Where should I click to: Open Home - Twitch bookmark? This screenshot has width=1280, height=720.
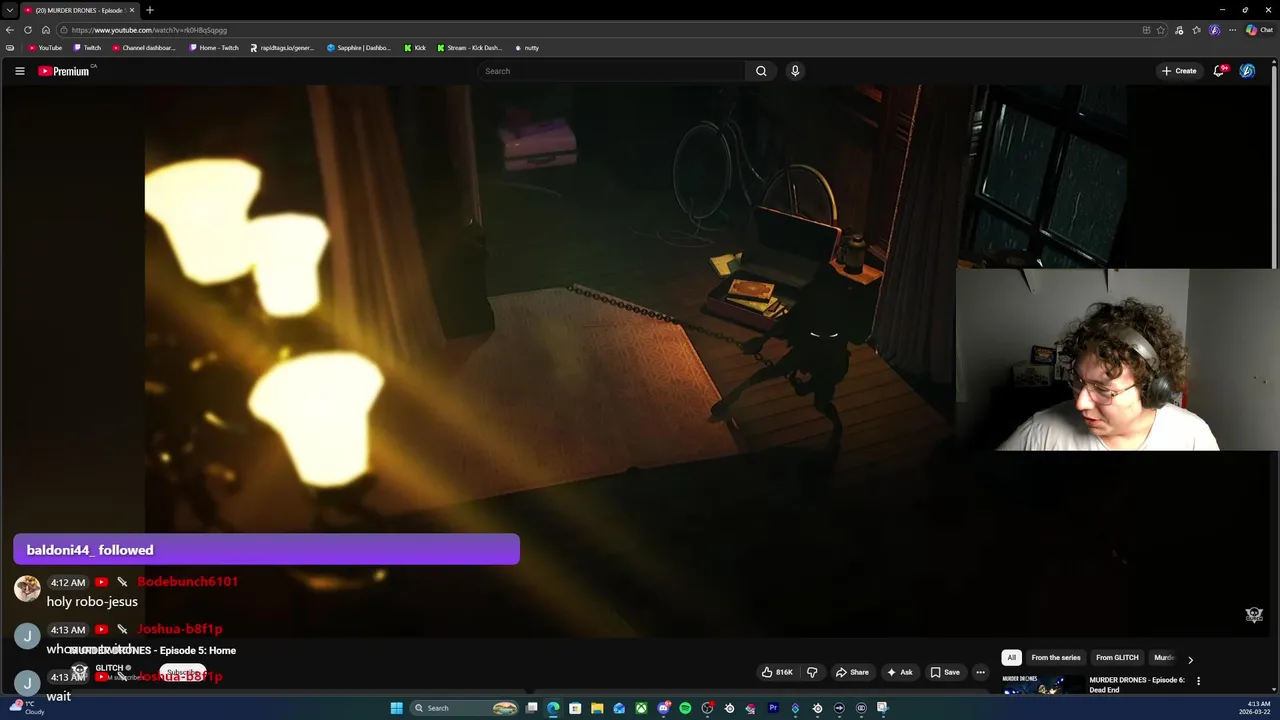click(x=214, y=48)
